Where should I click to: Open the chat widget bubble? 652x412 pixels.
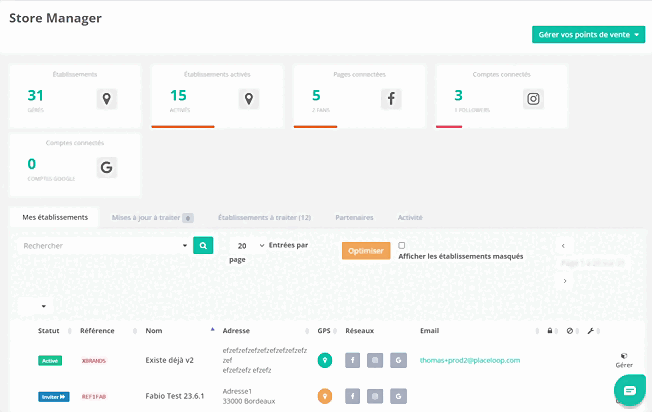[630, 390]
